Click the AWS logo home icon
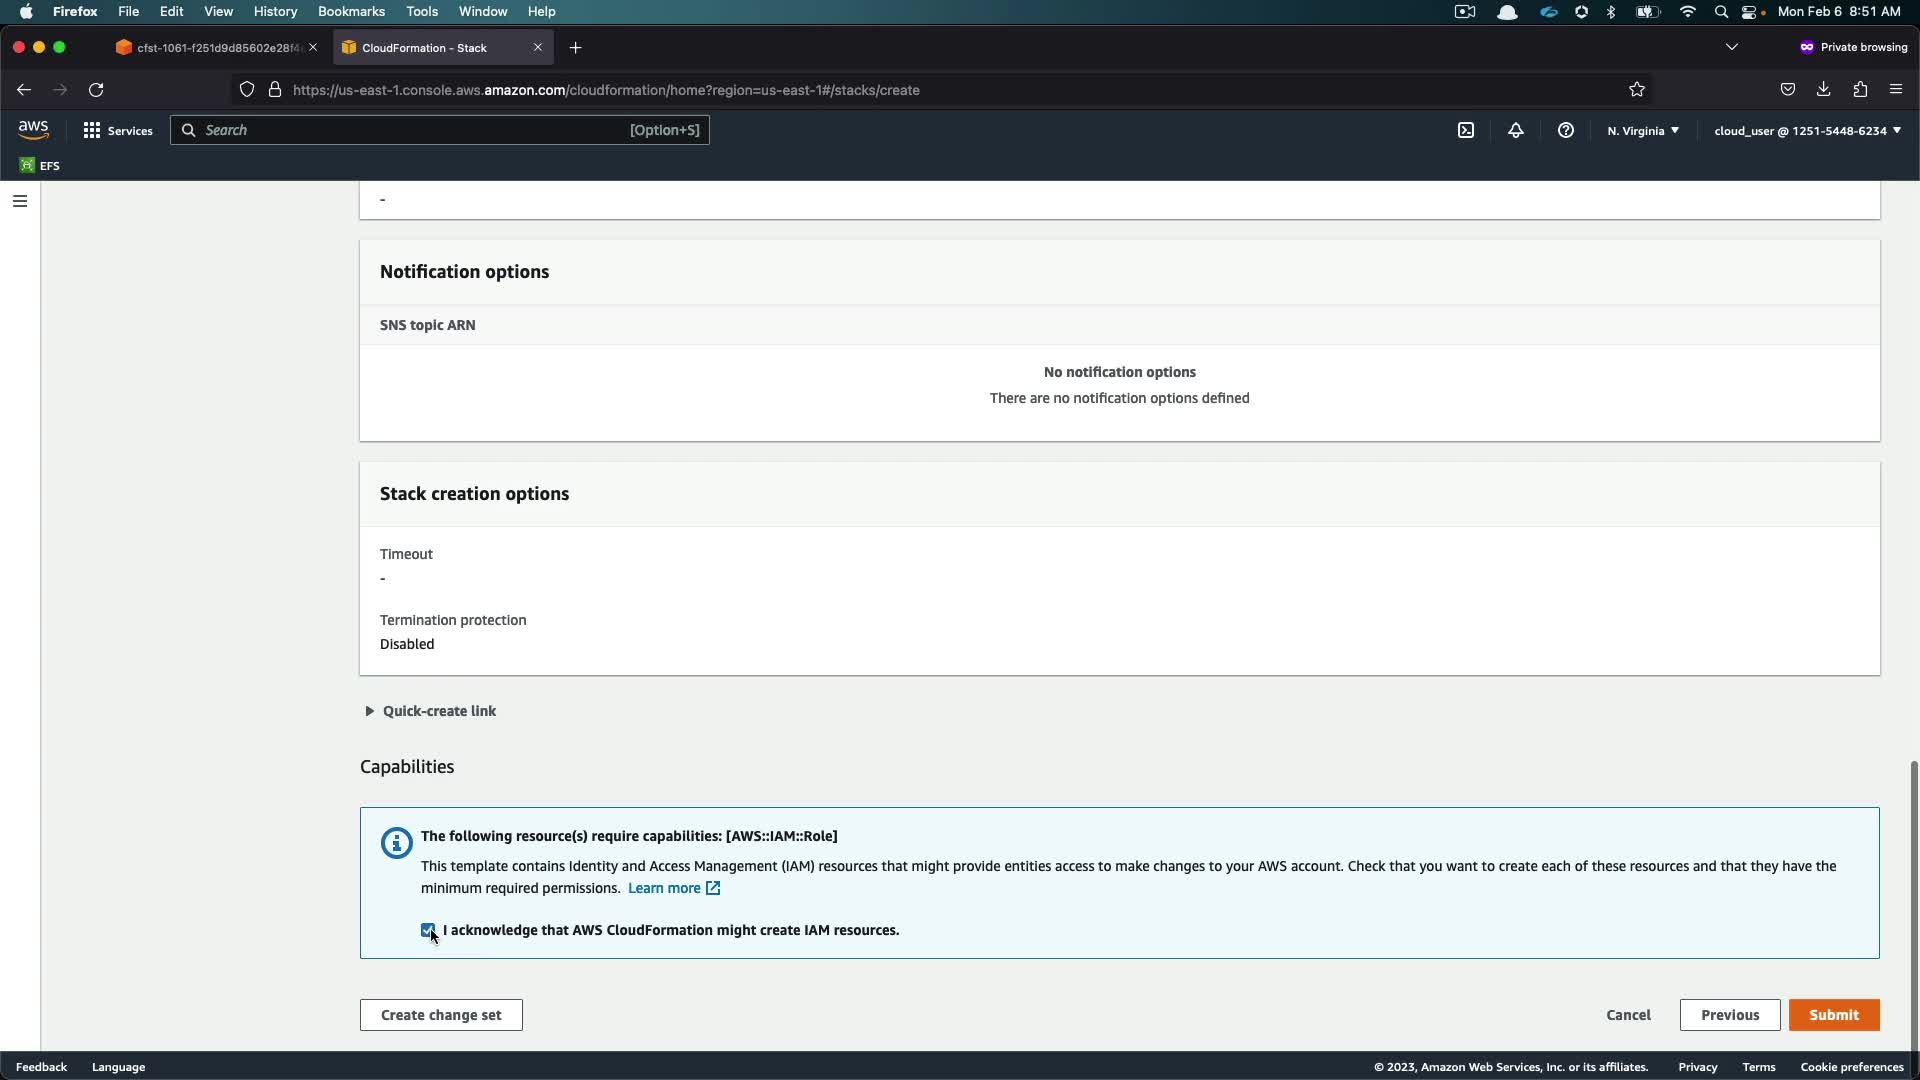1920x1080 pixels. pos(33,130)
